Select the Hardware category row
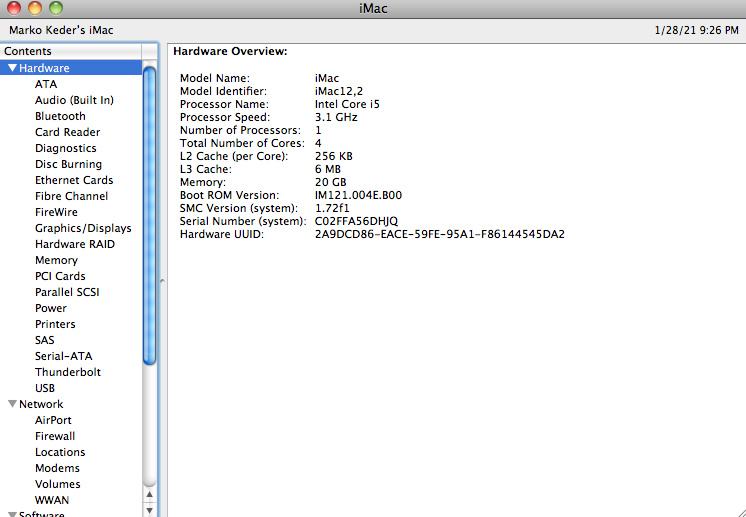The width and height of the screenshot is (746, 517). (x=71, y=68)
